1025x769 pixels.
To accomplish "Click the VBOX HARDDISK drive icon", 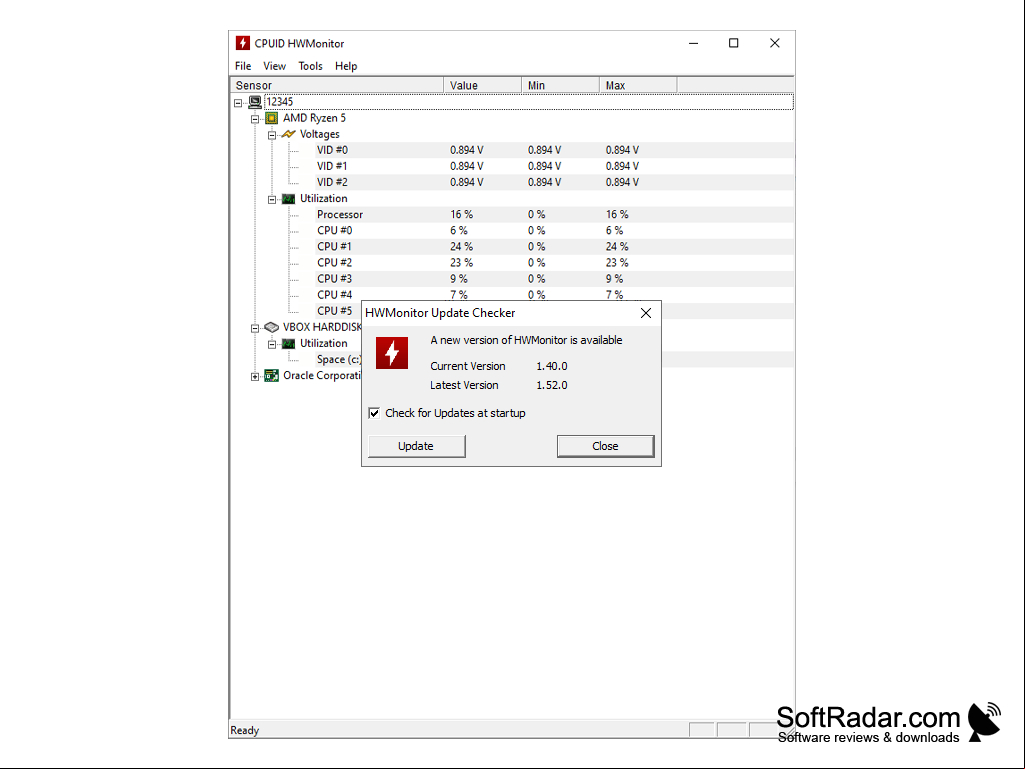I will tap(271, 327).
